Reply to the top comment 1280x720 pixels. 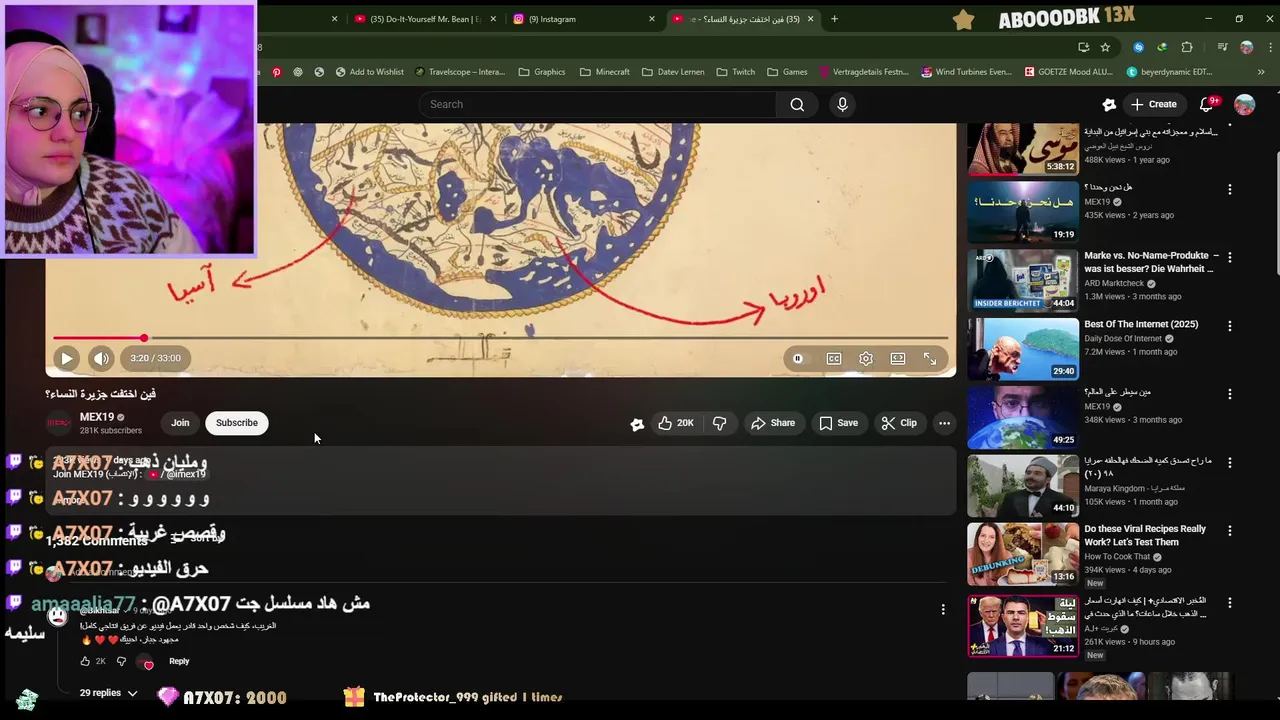pos(179,661)
